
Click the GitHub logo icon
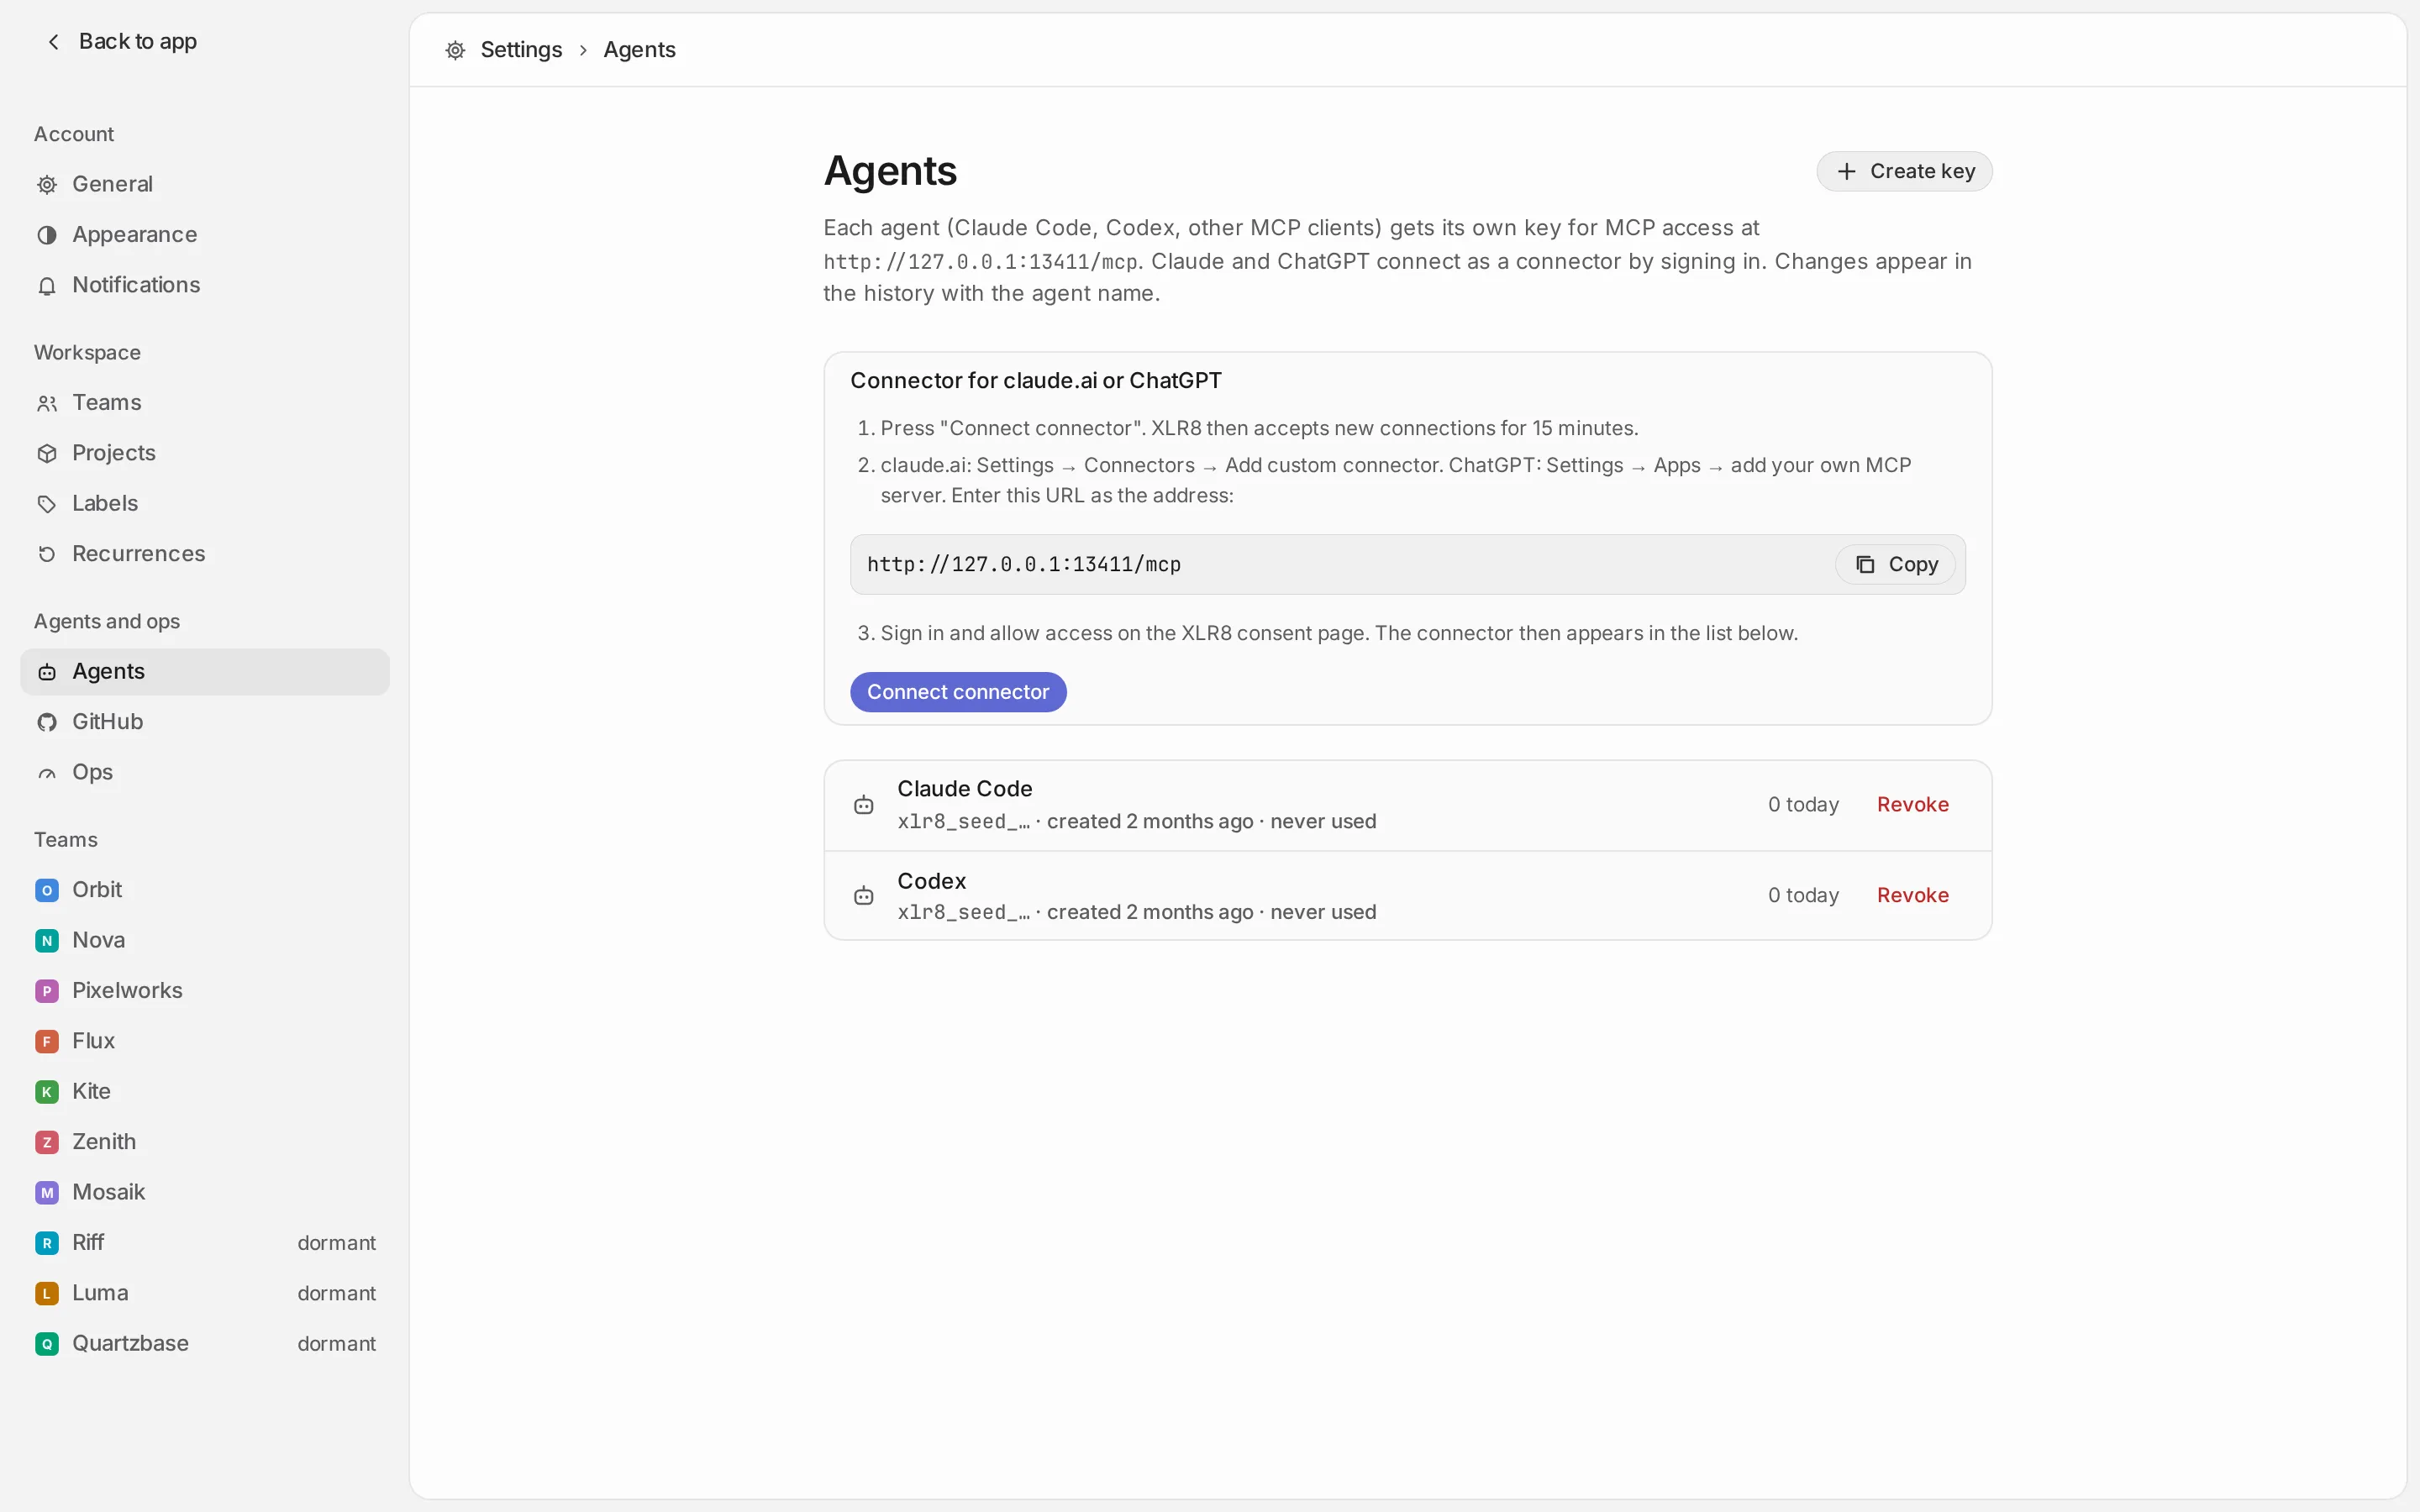tap(47, 722)
